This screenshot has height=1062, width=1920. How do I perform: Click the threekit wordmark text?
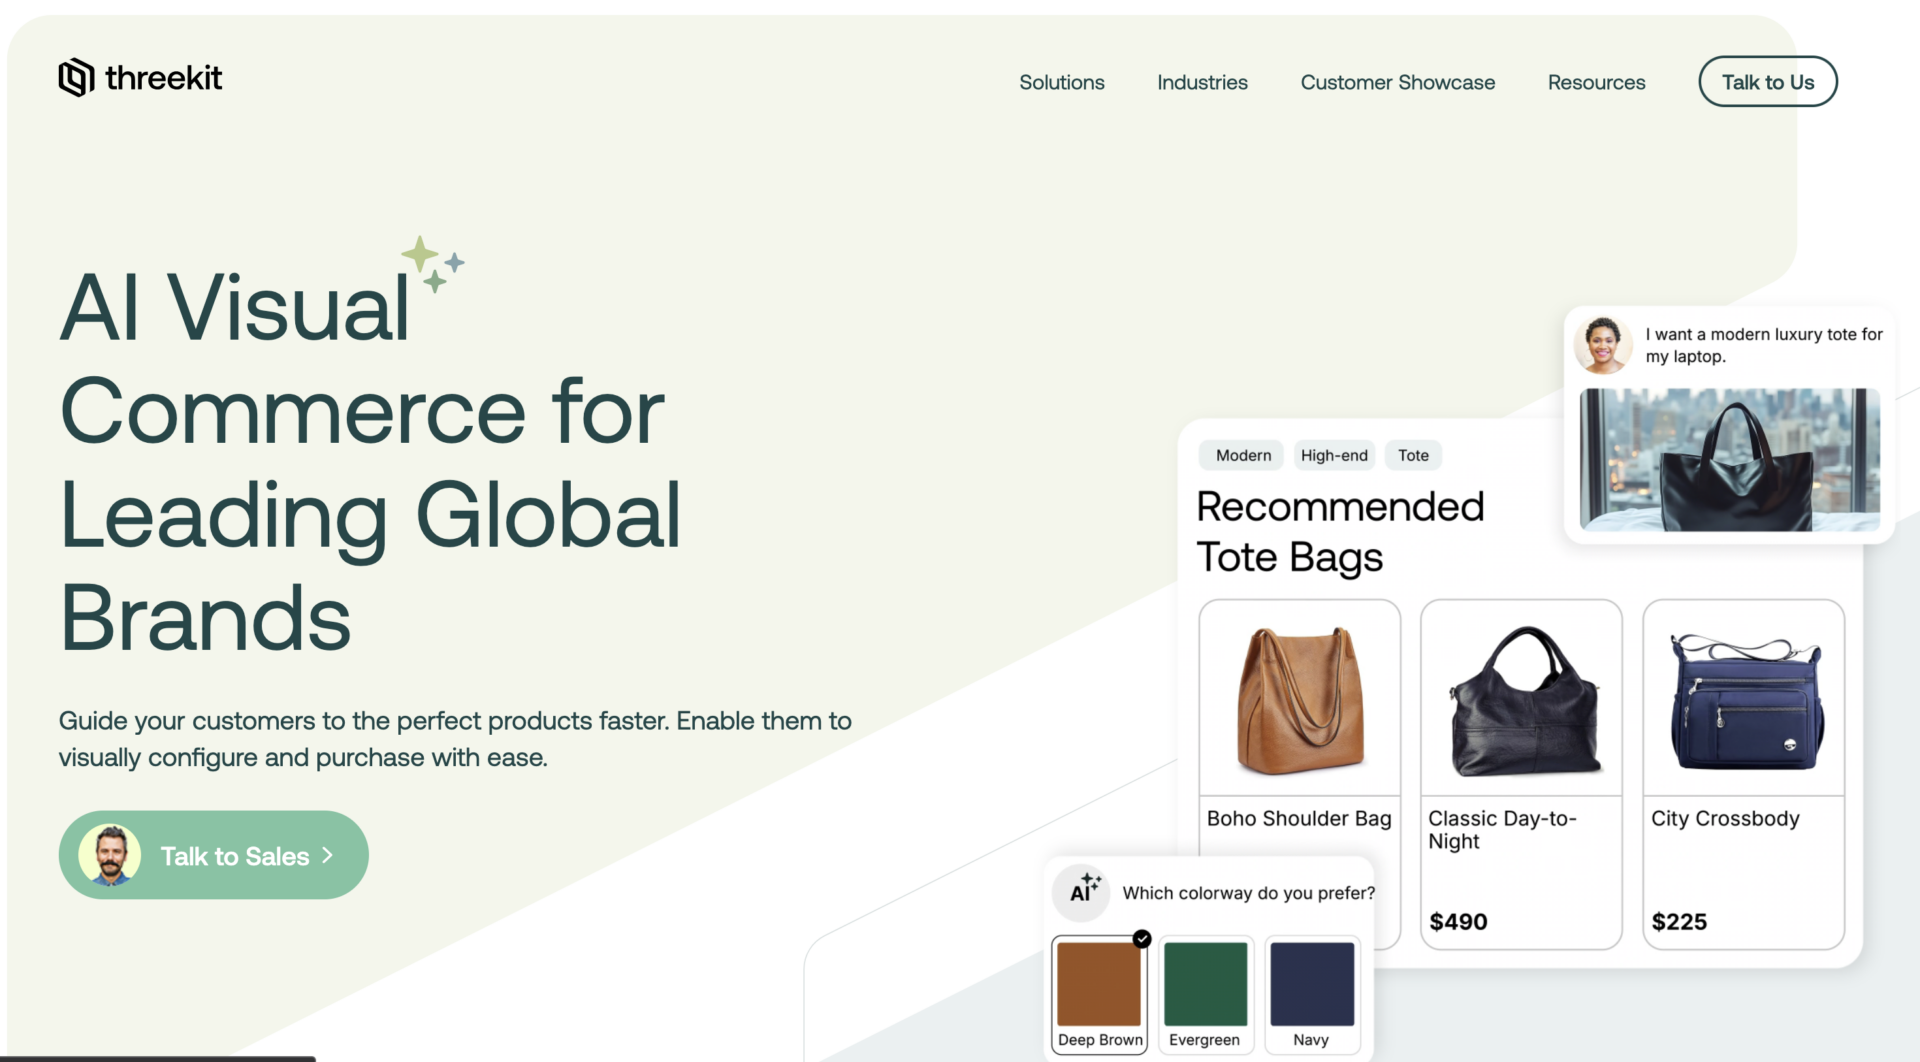[x=164, y=78]
